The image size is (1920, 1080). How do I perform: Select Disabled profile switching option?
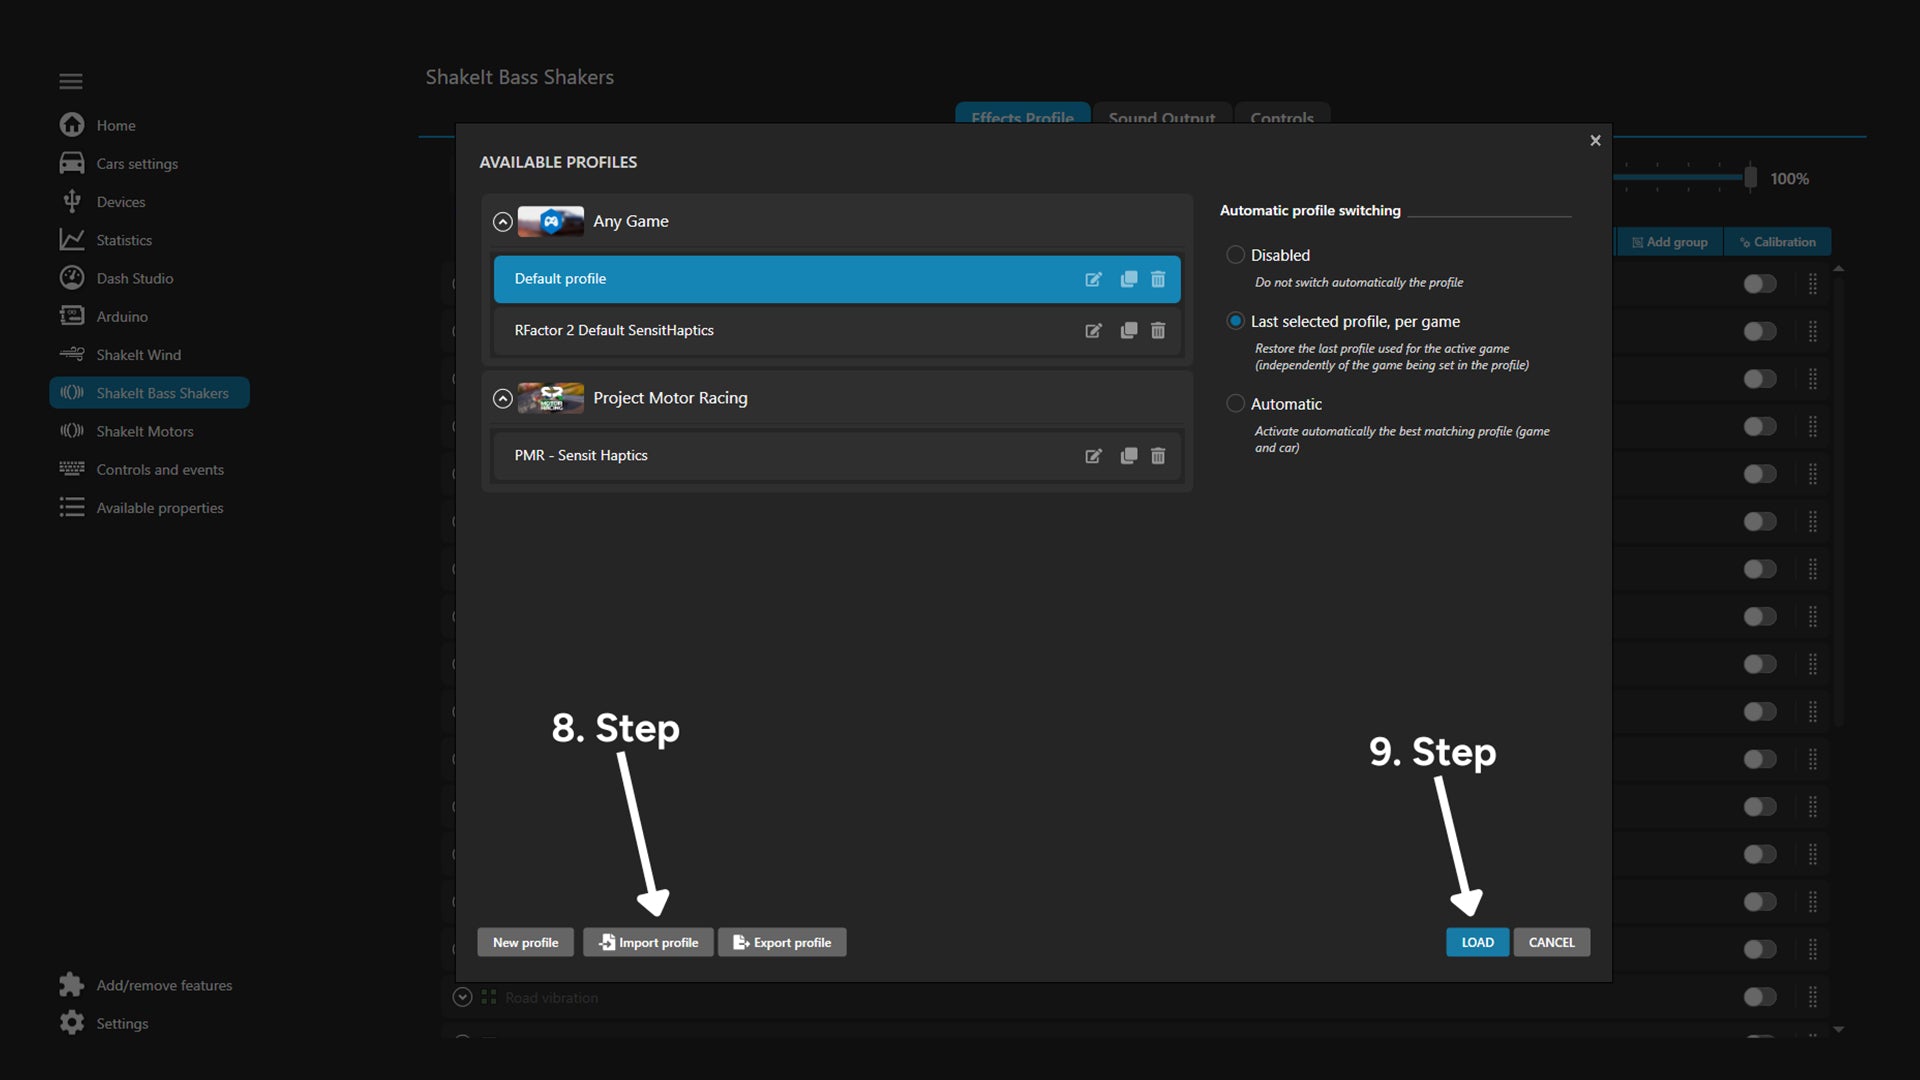coord(1236,255)
